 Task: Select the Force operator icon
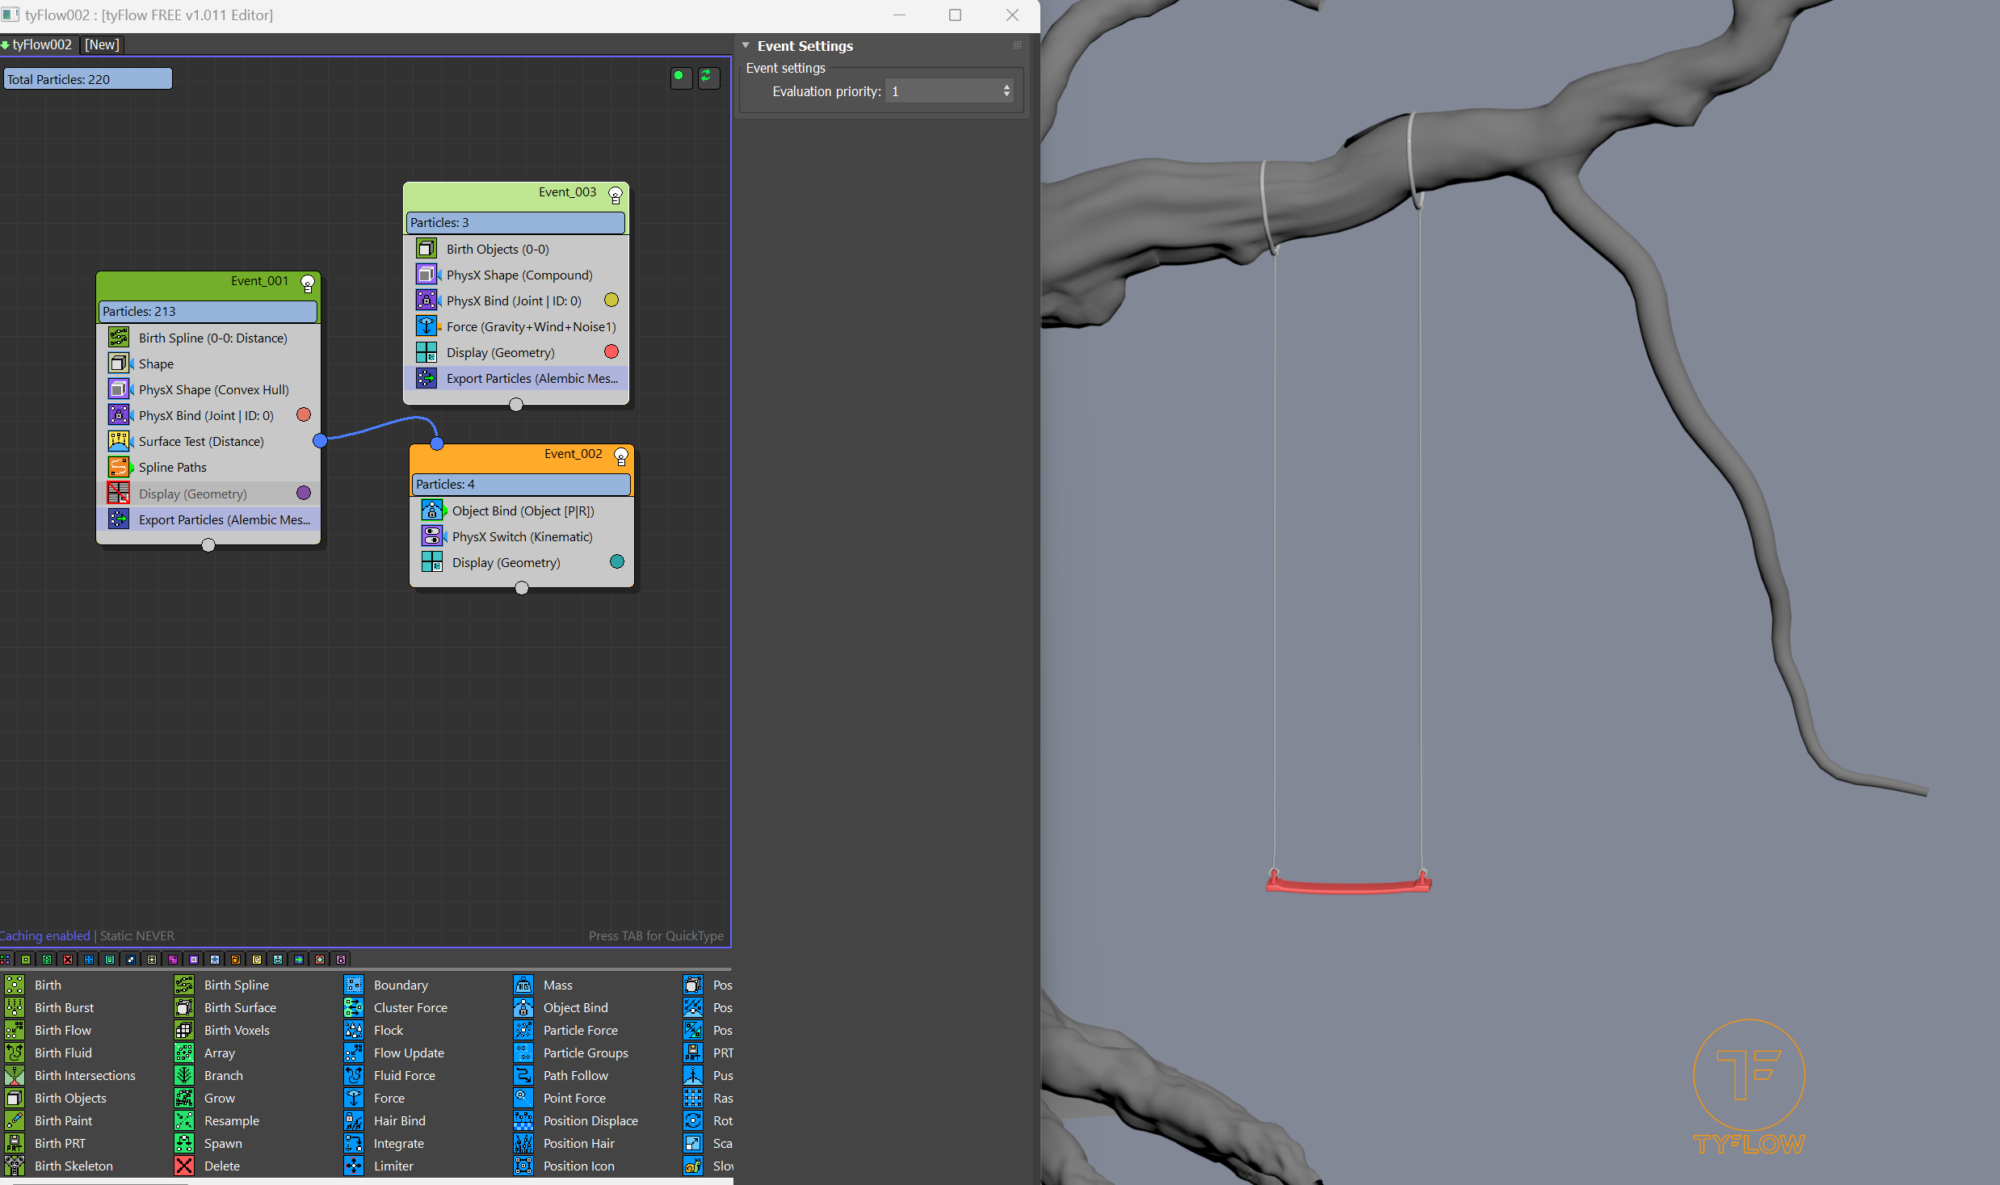tap(354, 1098)
